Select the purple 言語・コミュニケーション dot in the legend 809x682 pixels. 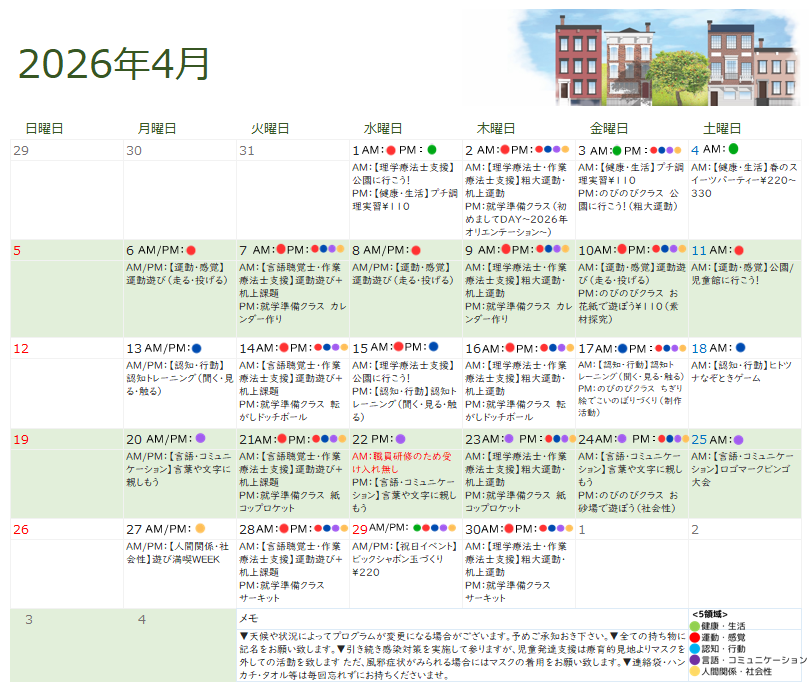(694, 659)
